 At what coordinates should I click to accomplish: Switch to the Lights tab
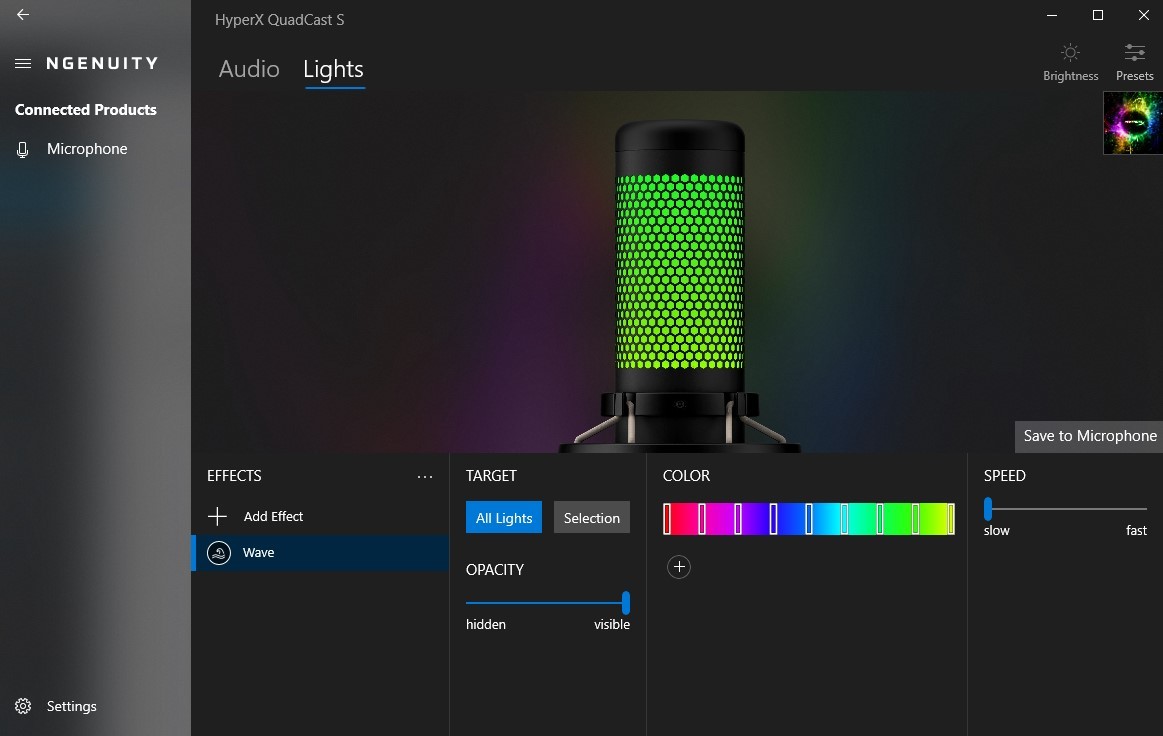[334, 69]
